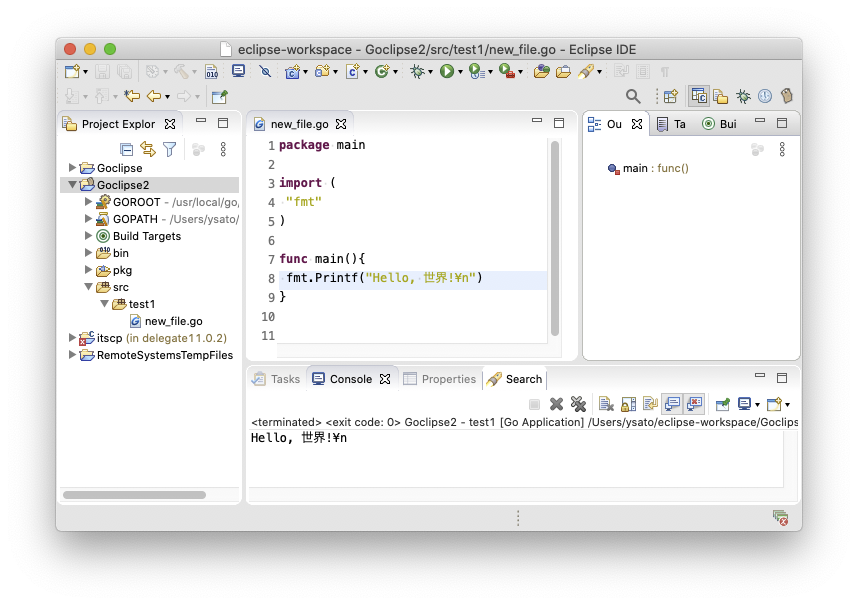This screenshot has height=605, width=858.
Task: Click the filter funnel icon in Project Explorer
Action: pos(170,149)
